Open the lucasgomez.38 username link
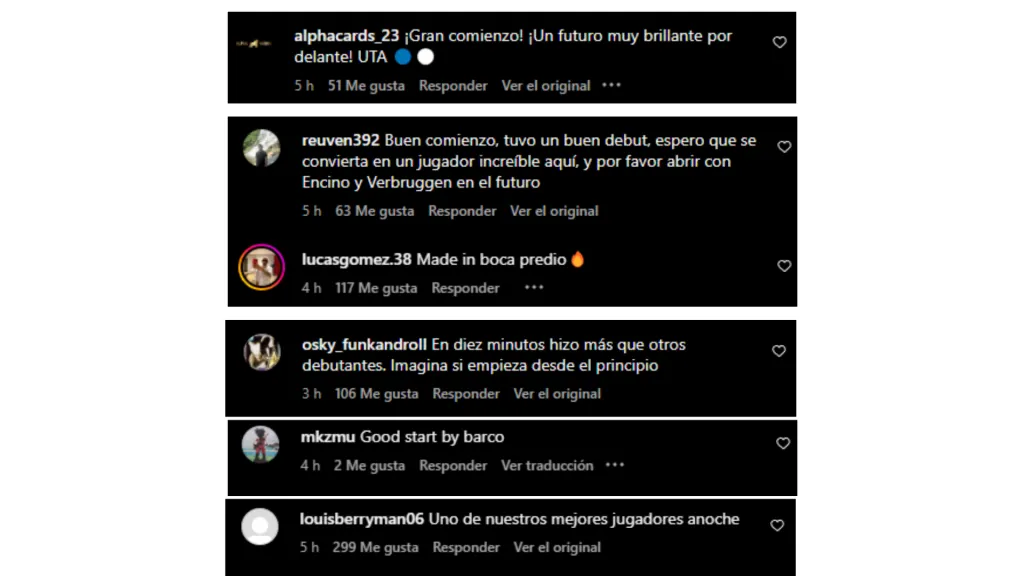The height and width of the screenshot is (576, 1024). (x=357, y=260)
